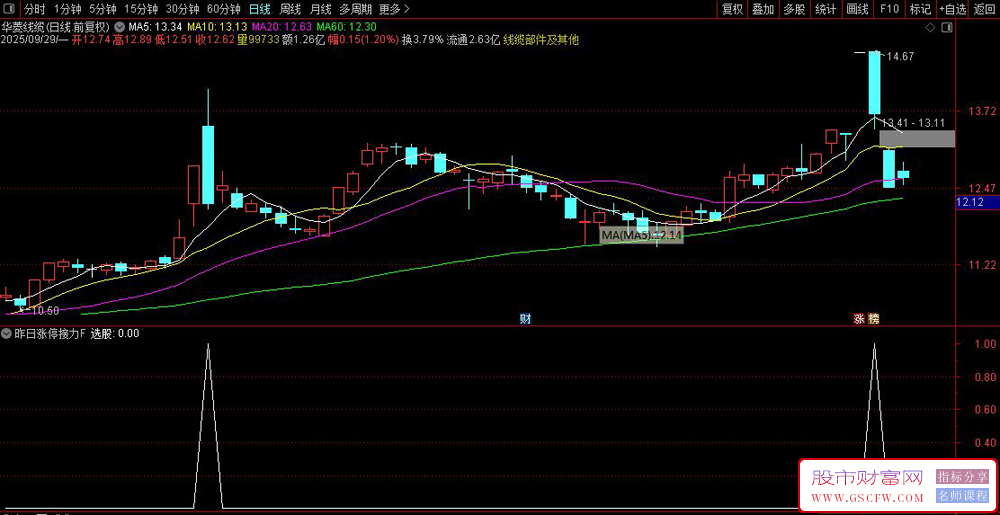Switch to the 周线 period
The height and width of the screenshot is (515, 1000).
[290, 9]
